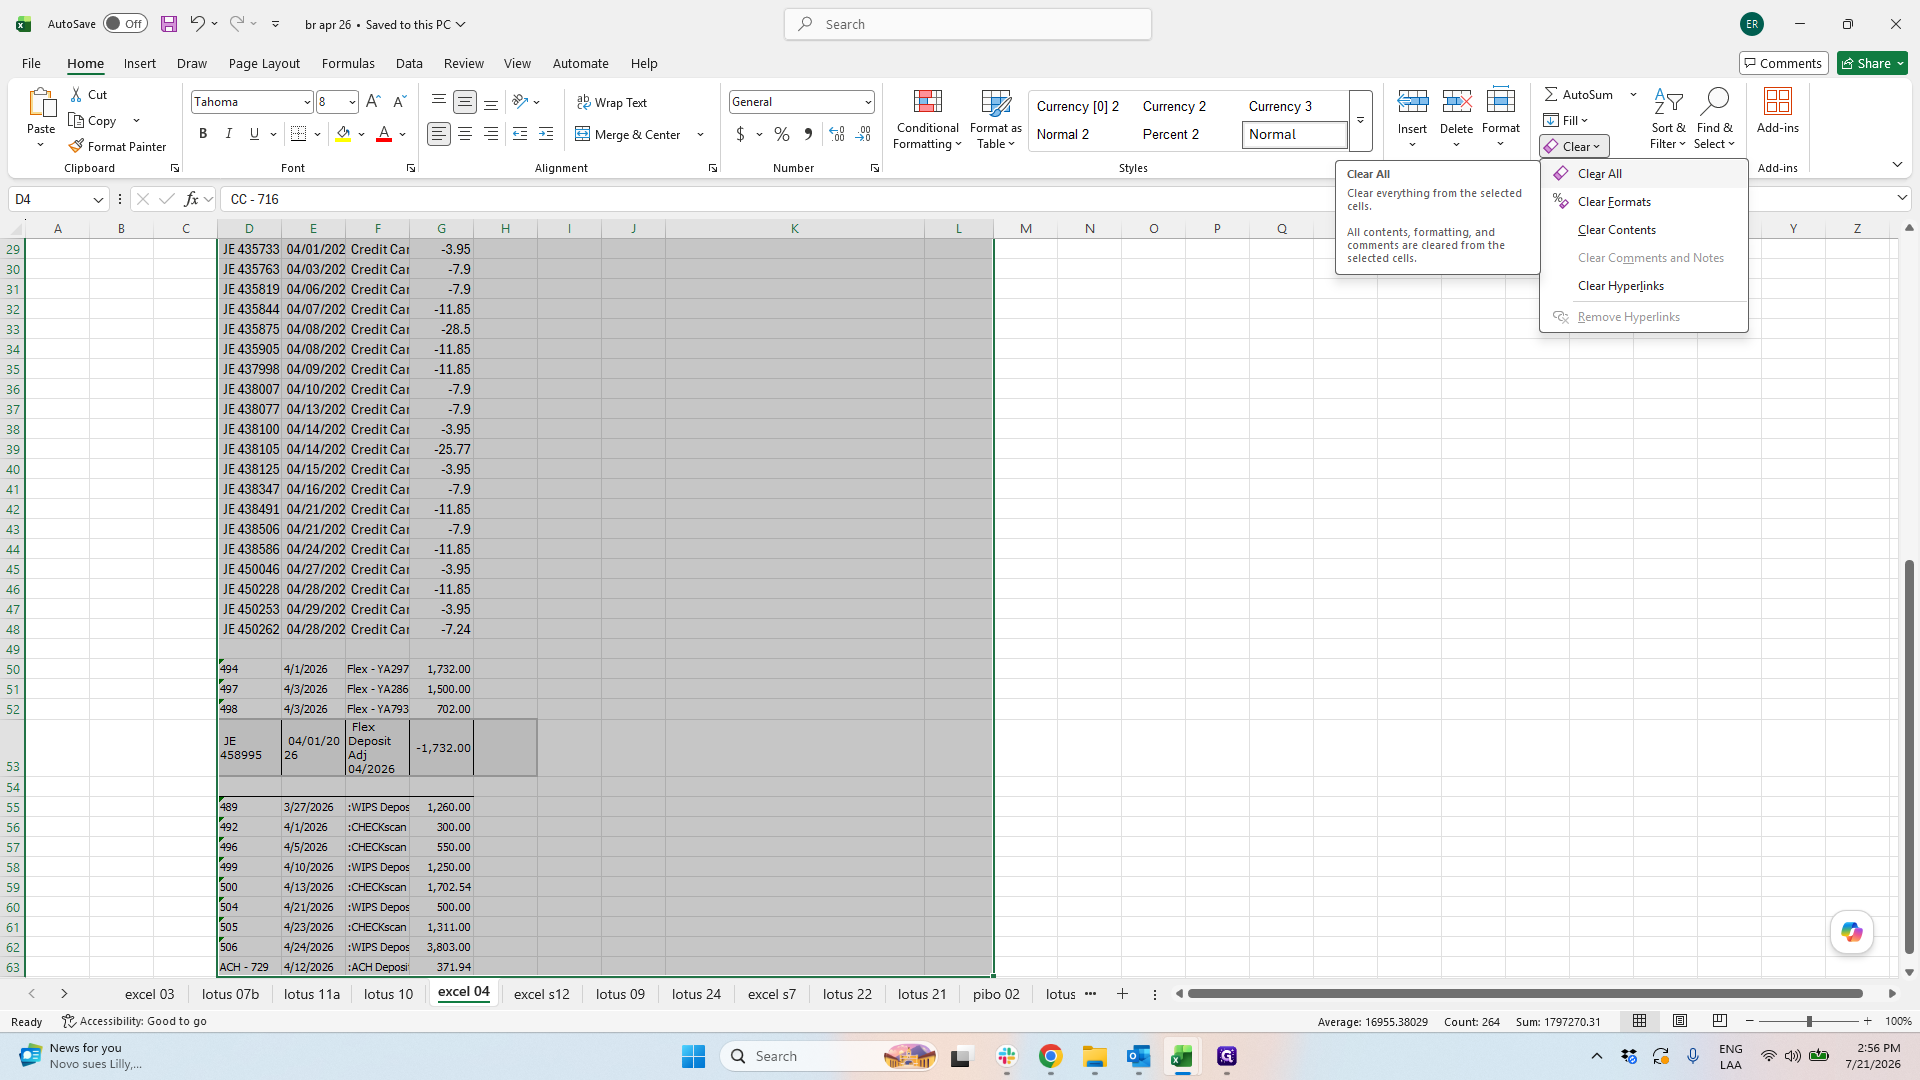Screen dimensions: 1920x1080
Task: Click the title bar Search box
Action: (968, 24)
